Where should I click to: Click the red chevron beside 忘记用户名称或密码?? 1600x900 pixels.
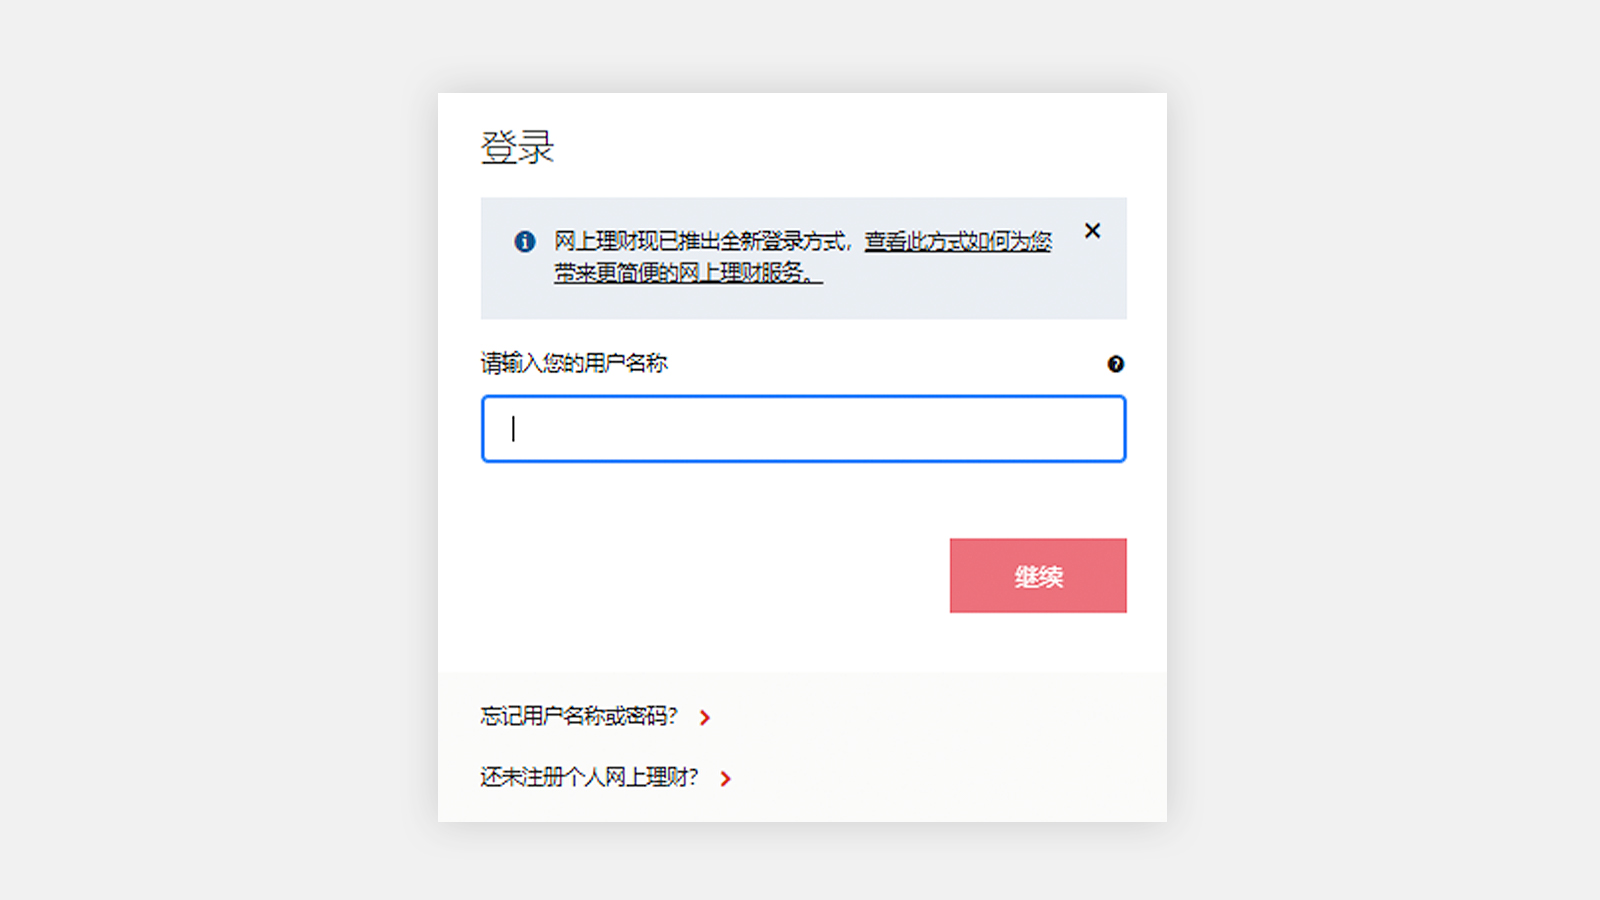coord(705,717)
